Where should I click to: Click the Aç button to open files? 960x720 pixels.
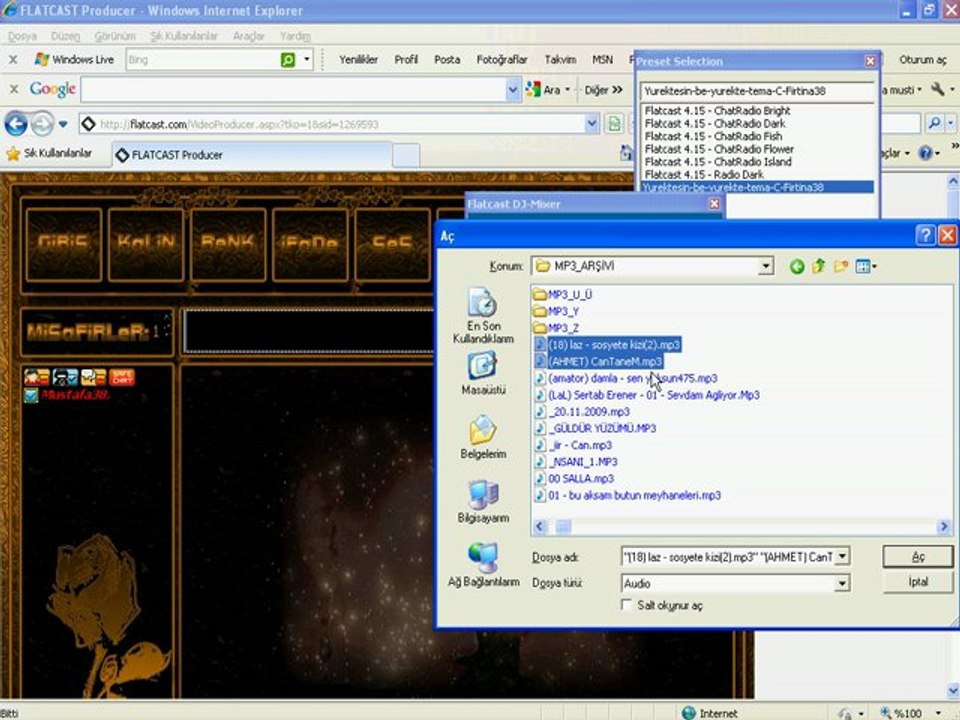coord(918,556)
